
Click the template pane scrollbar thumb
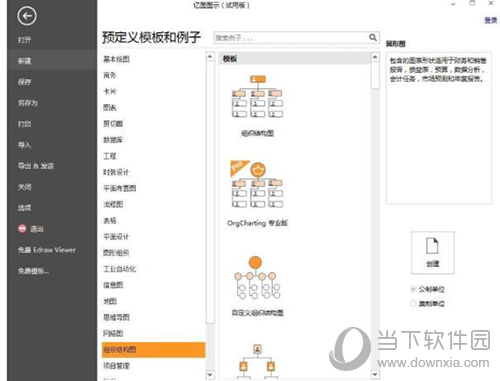pyautogui.click(x=375, y=75)
